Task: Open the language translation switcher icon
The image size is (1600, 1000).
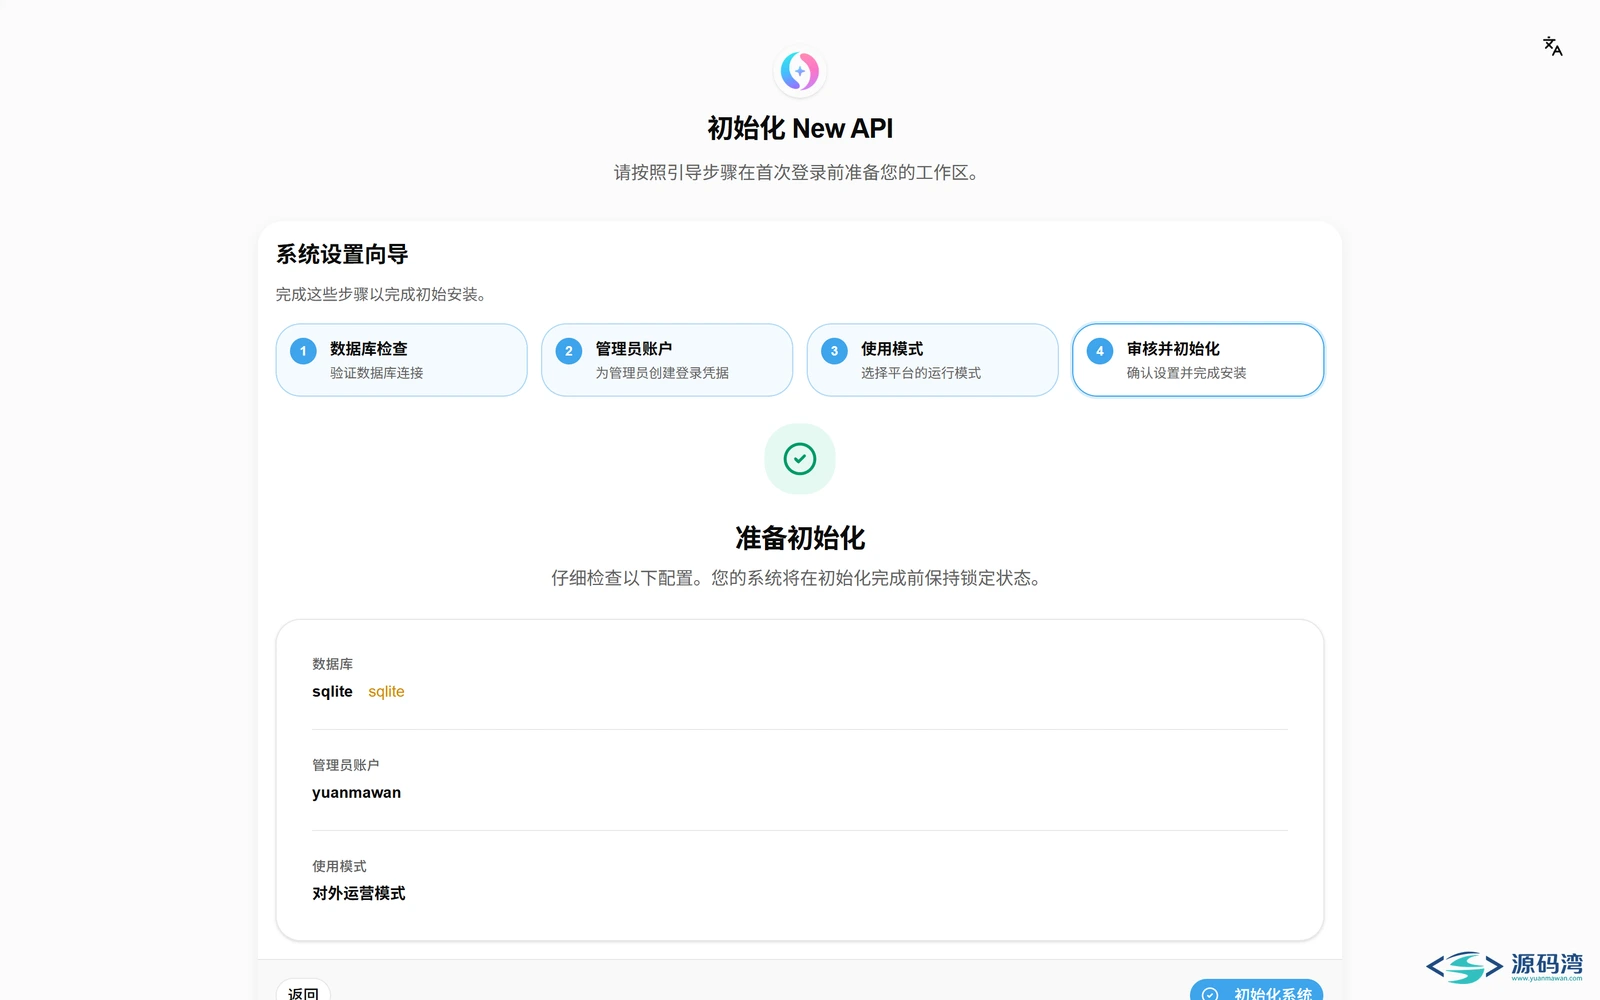Action: (1552, 46)
